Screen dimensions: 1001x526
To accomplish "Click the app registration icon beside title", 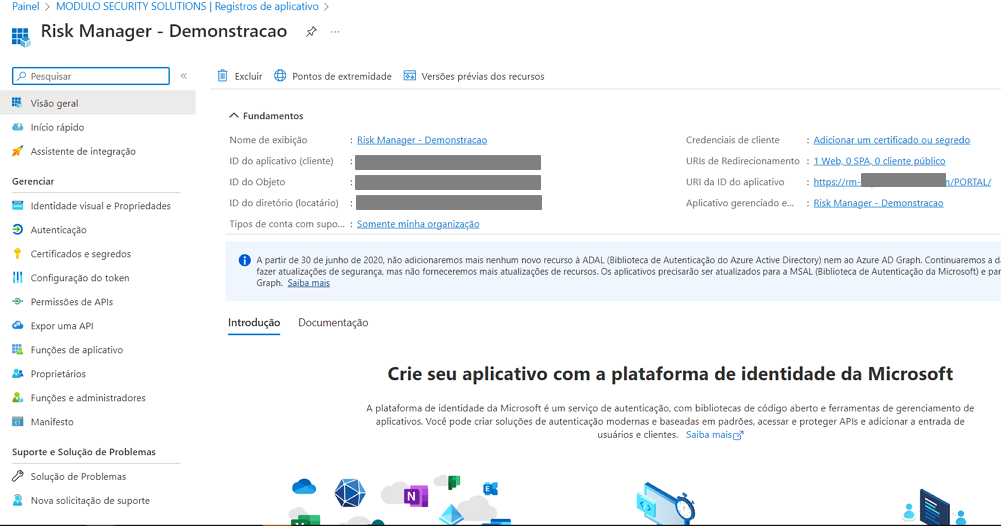I will point(20,37).
